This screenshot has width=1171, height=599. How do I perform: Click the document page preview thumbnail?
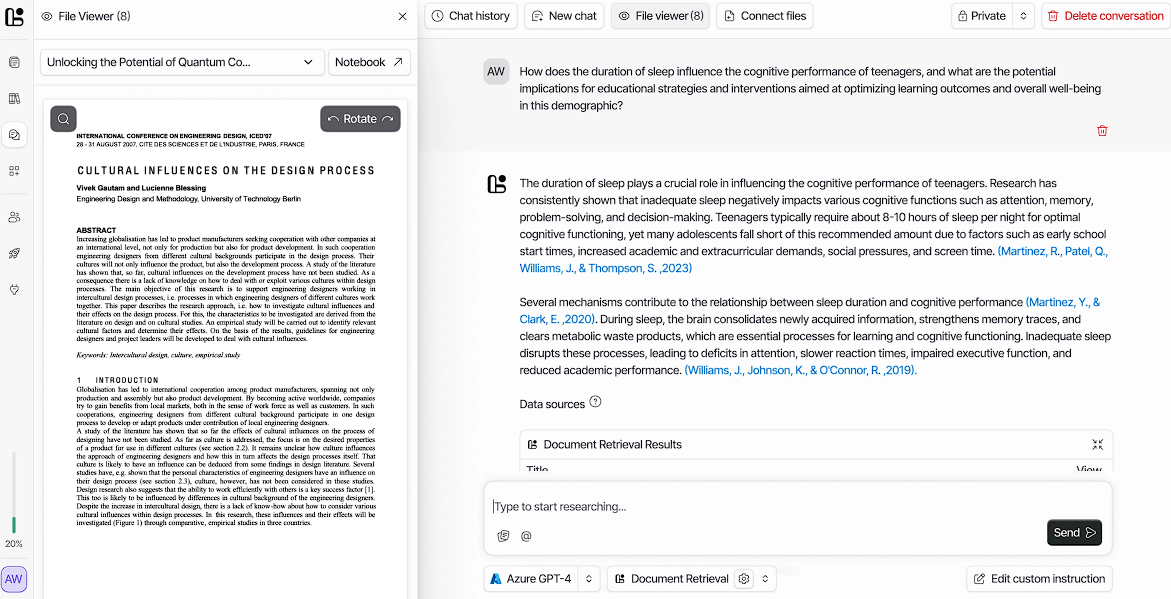point(226,349)
